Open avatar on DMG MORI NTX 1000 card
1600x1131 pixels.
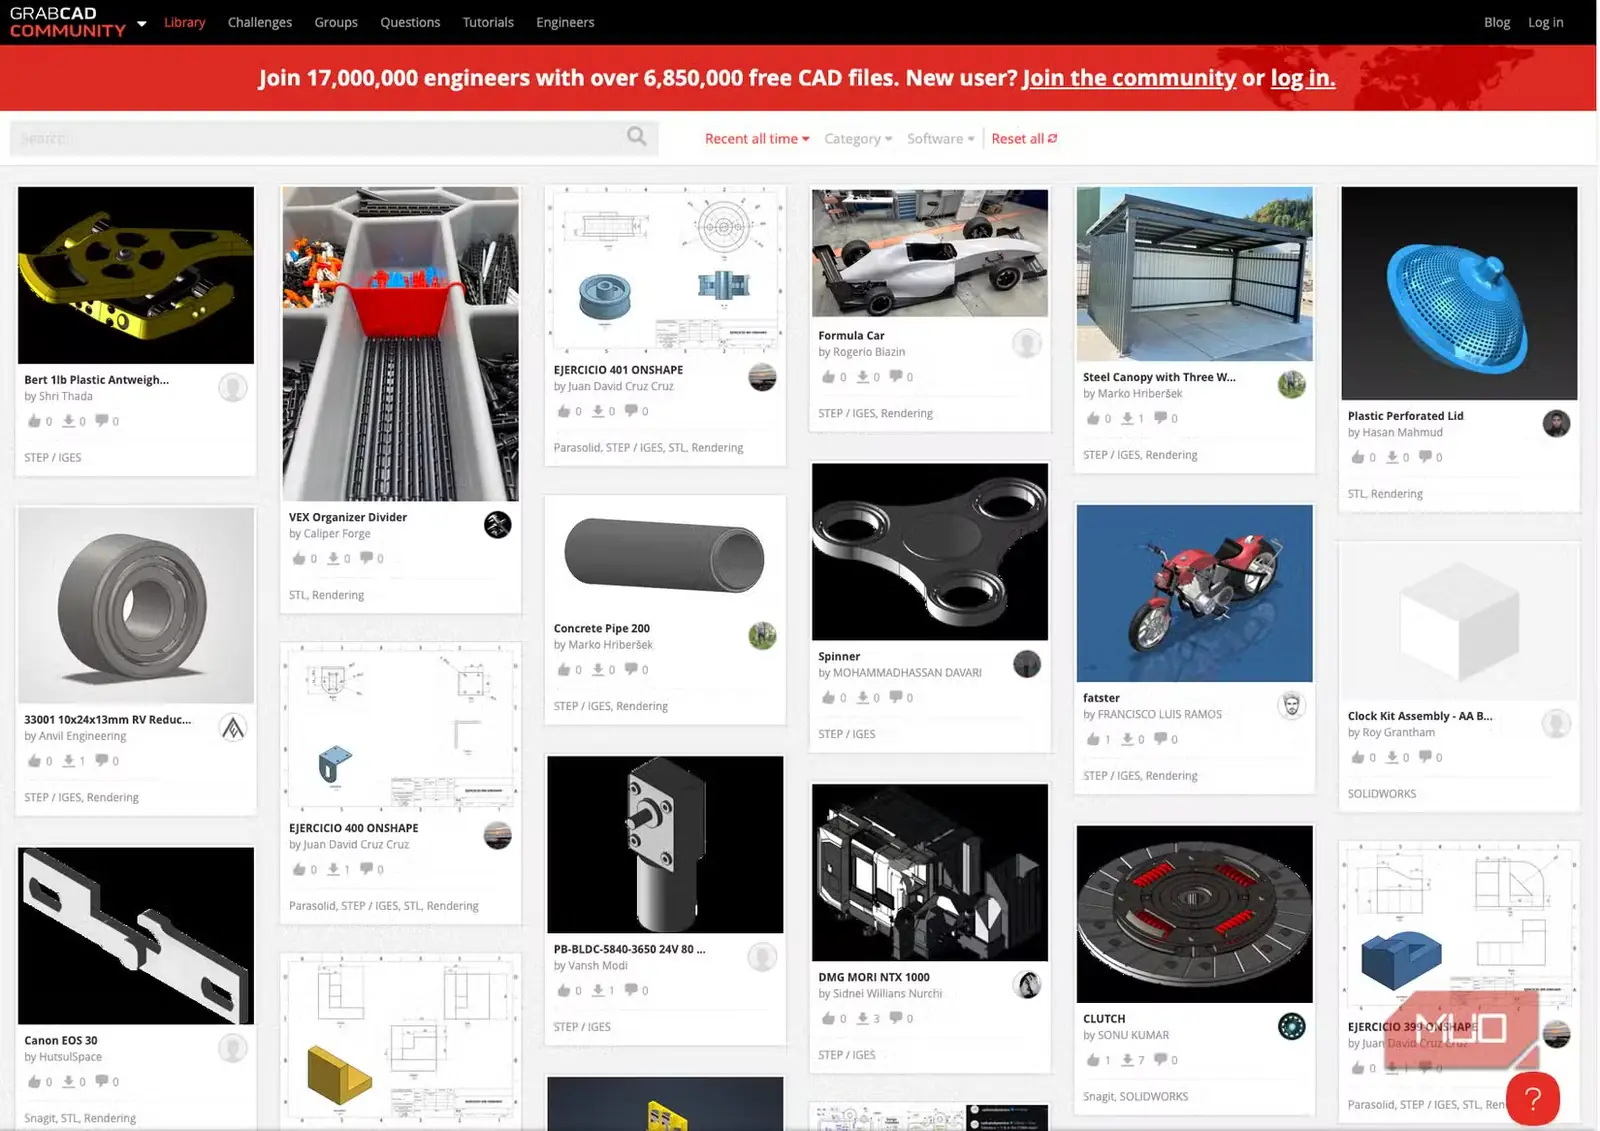pyautogui.click(x=1027, y=985)
